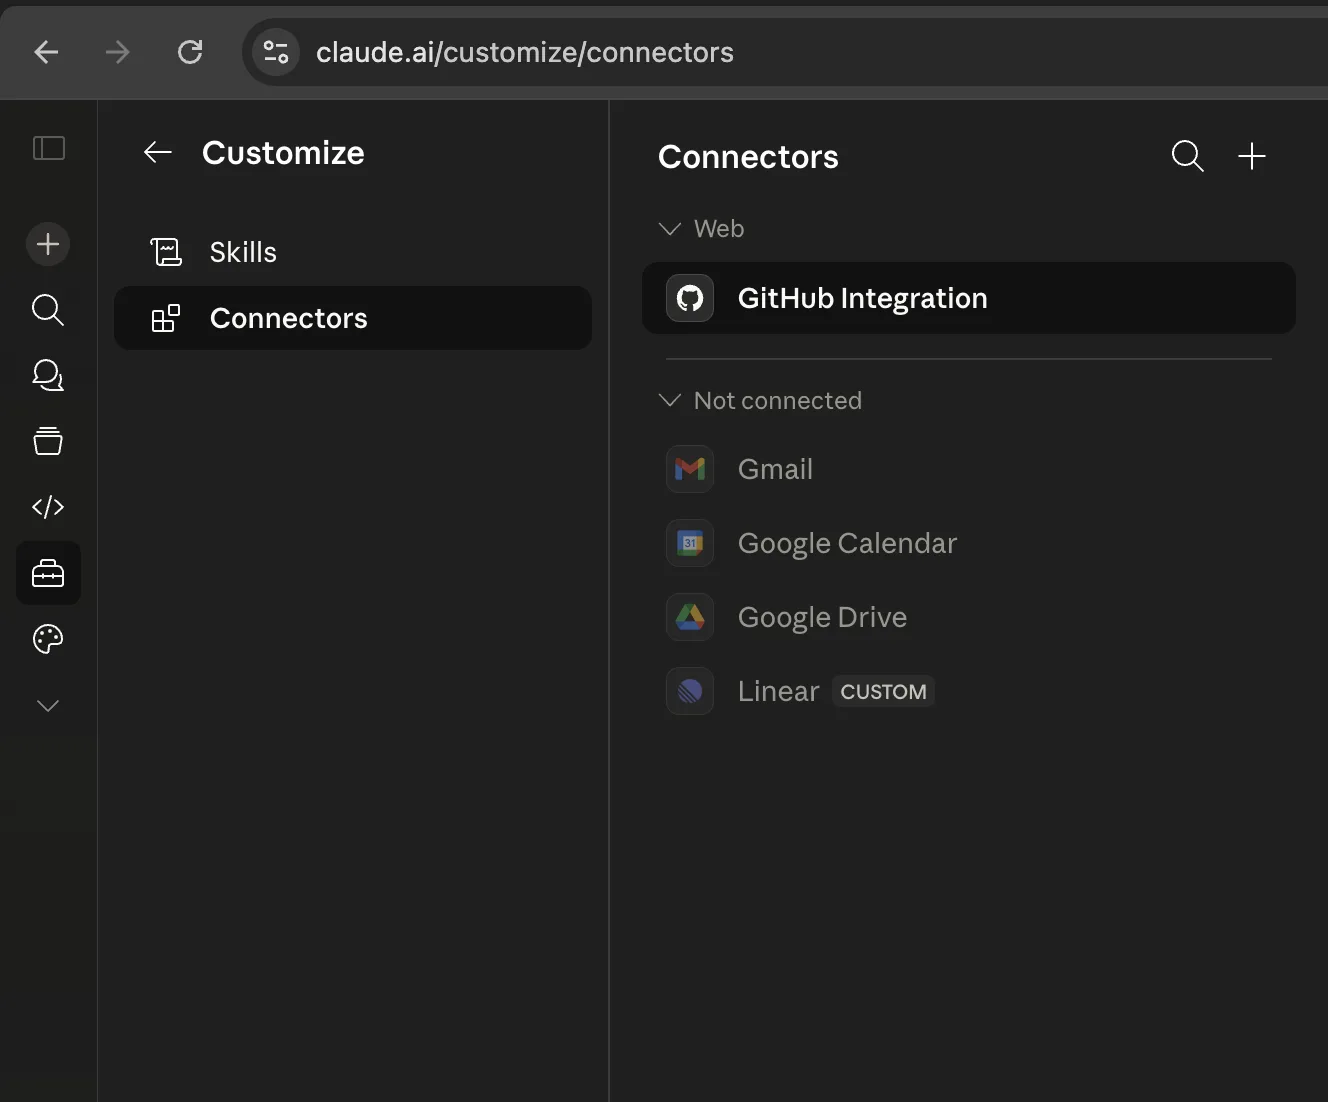Collapse the Not connected section chevron
1328x1102 pixels.
(670, 400)
